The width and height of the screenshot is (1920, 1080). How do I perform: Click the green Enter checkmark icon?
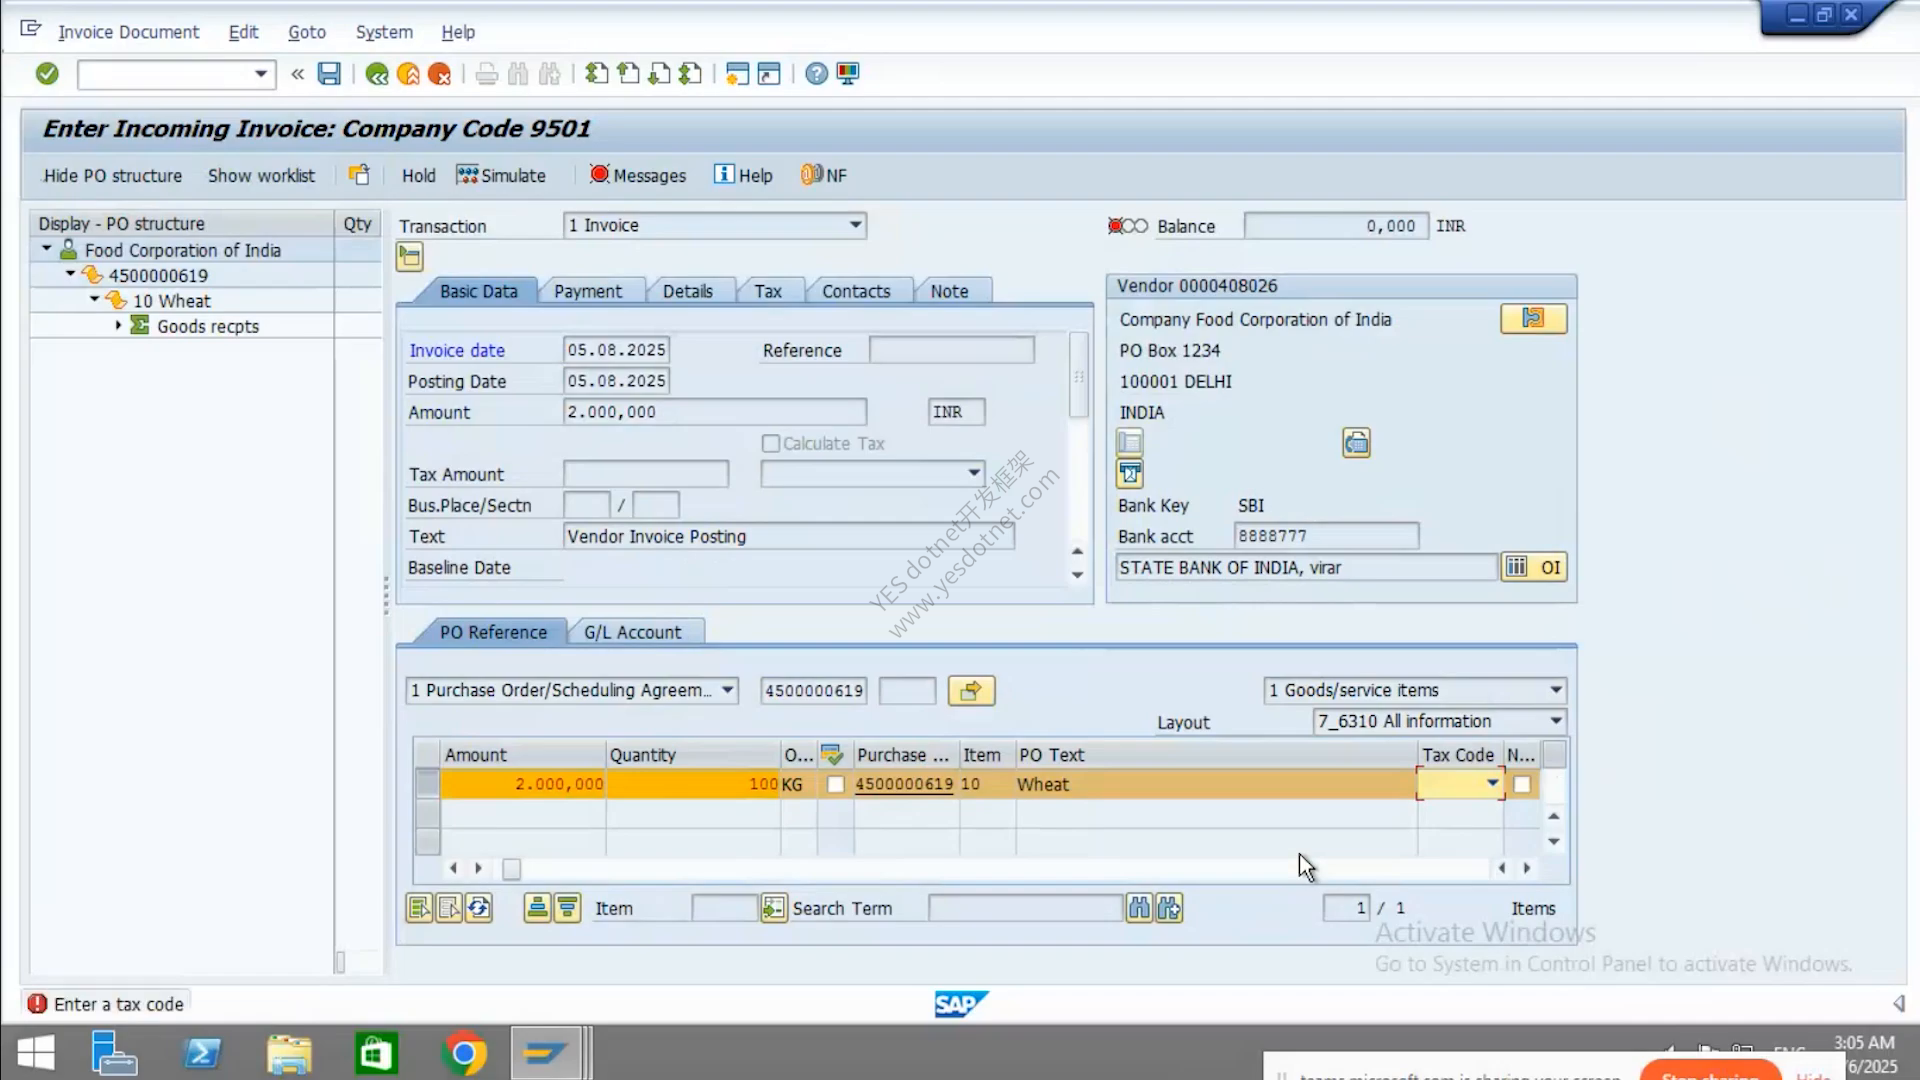coord(47,74)
